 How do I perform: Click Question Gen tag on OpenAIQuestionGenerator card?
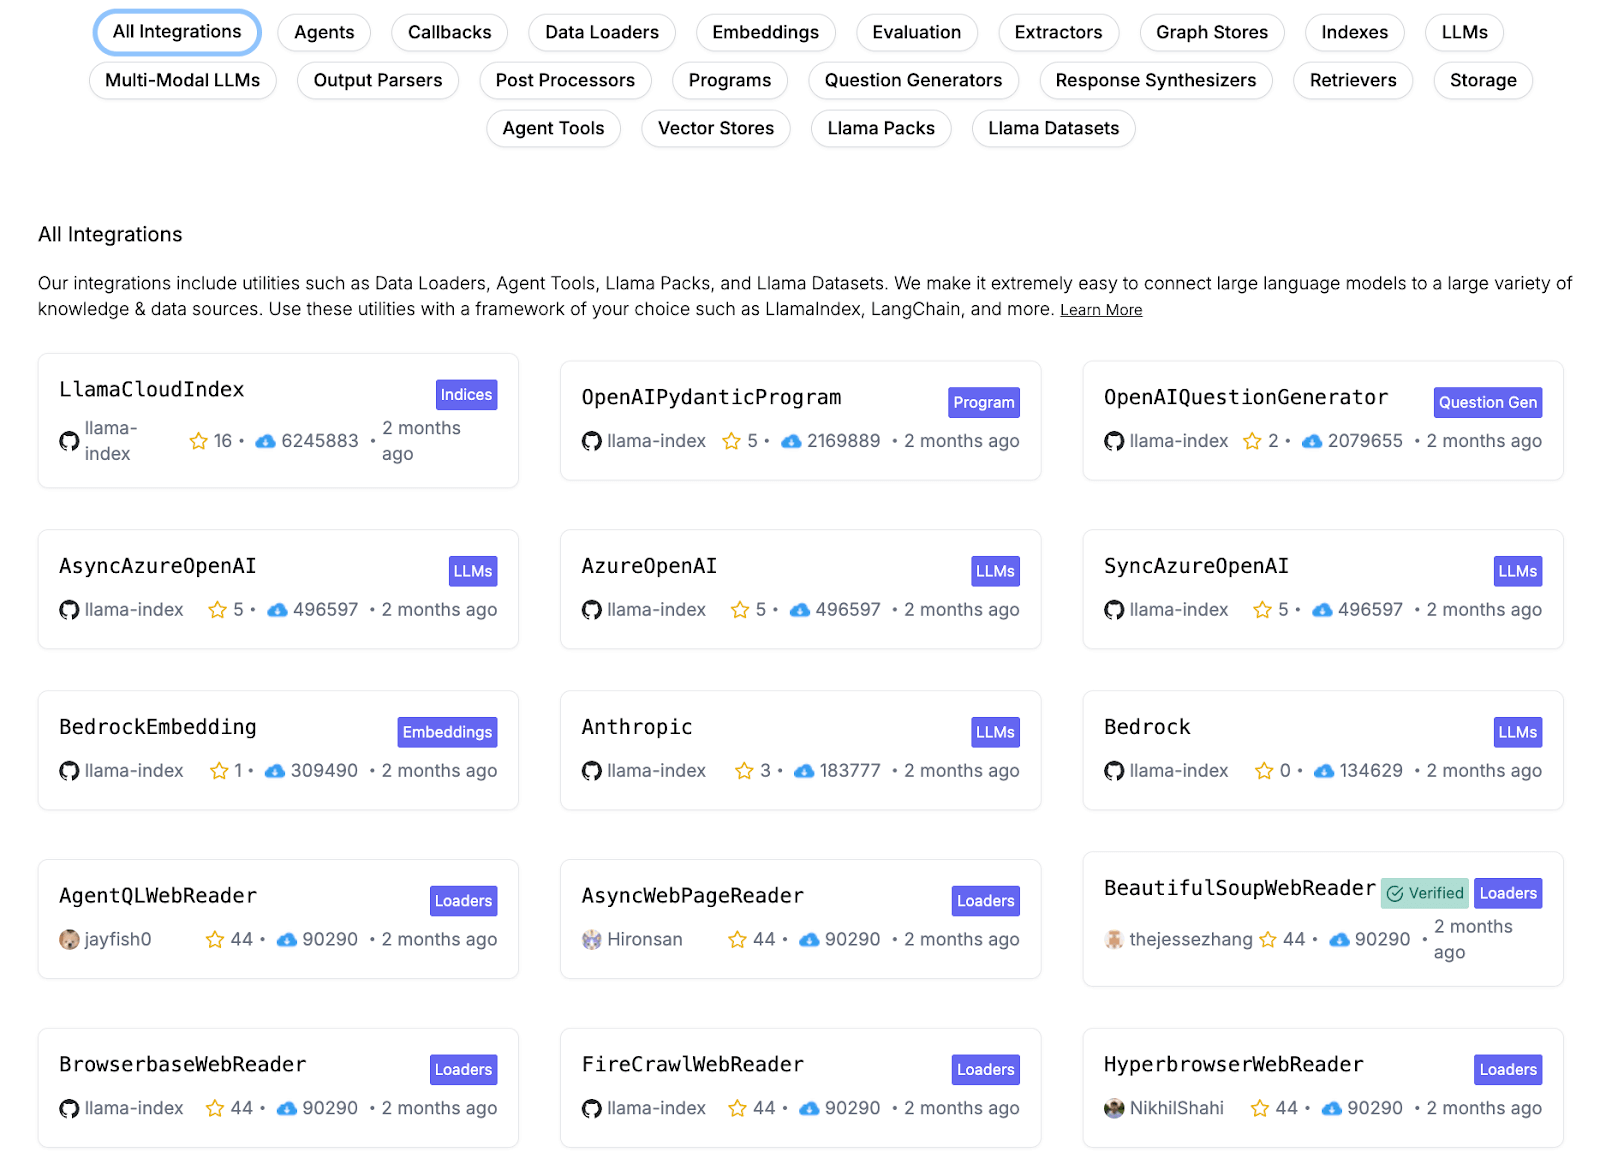1487,402
